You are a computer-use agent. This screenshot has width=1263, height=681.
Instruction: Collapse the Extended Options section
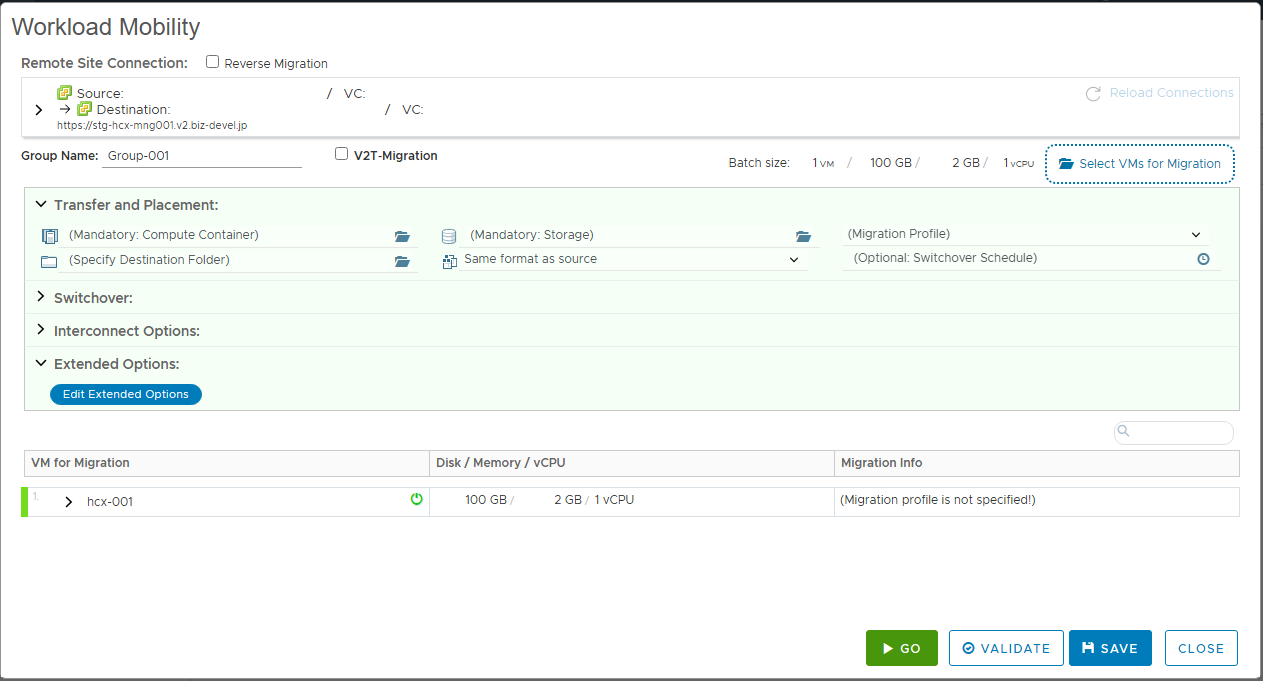[41, 363]
